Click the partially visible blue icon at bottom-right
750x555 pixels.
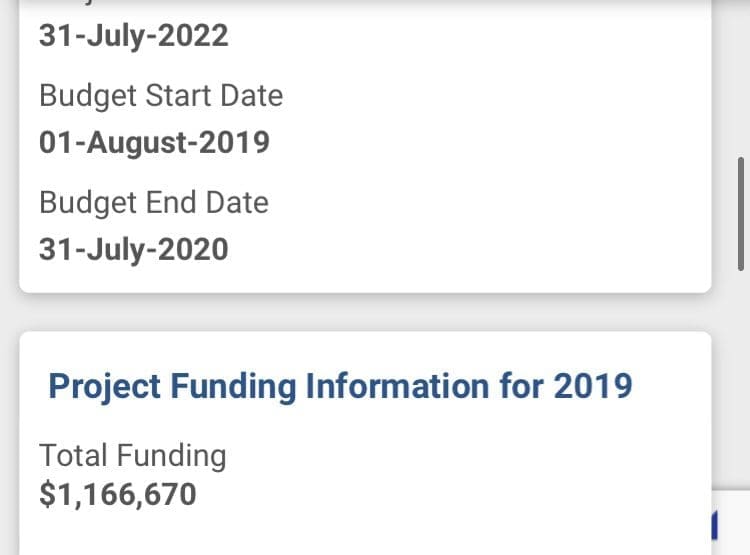point(715,525)
